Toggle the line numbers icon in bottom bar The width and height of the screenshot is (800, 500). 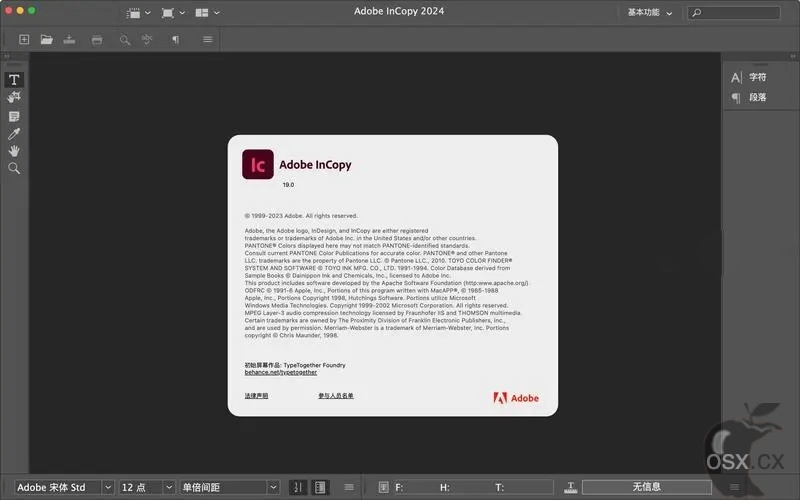(x=298, y=487)
